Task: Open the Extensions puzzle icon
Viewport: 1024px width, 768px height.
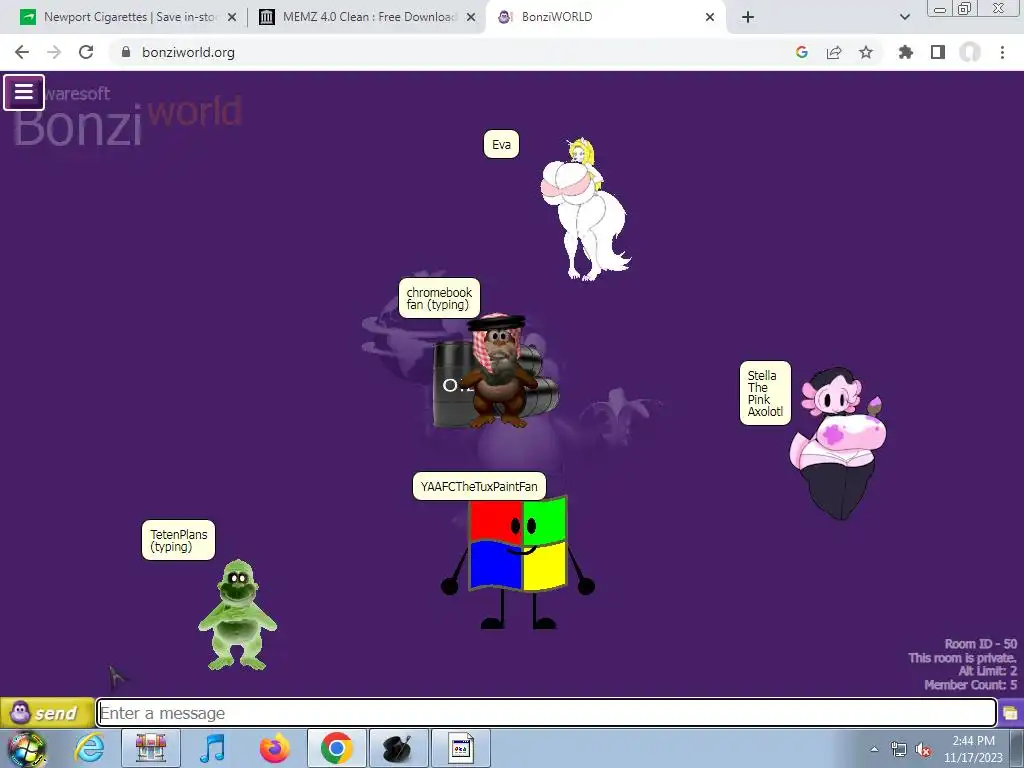Action: point(905,52)
